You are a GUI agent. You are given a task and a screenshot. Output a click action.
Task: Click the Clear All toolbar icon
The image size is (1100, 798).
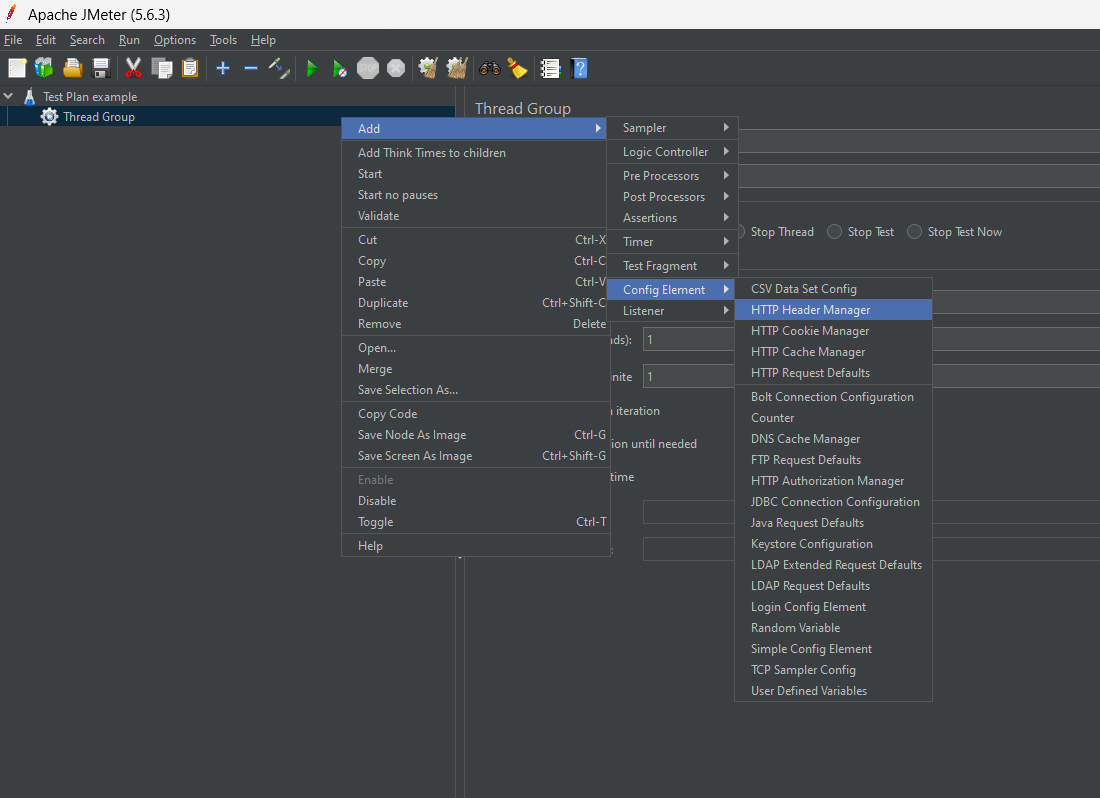pyautogui.click(x=457, y=68)
